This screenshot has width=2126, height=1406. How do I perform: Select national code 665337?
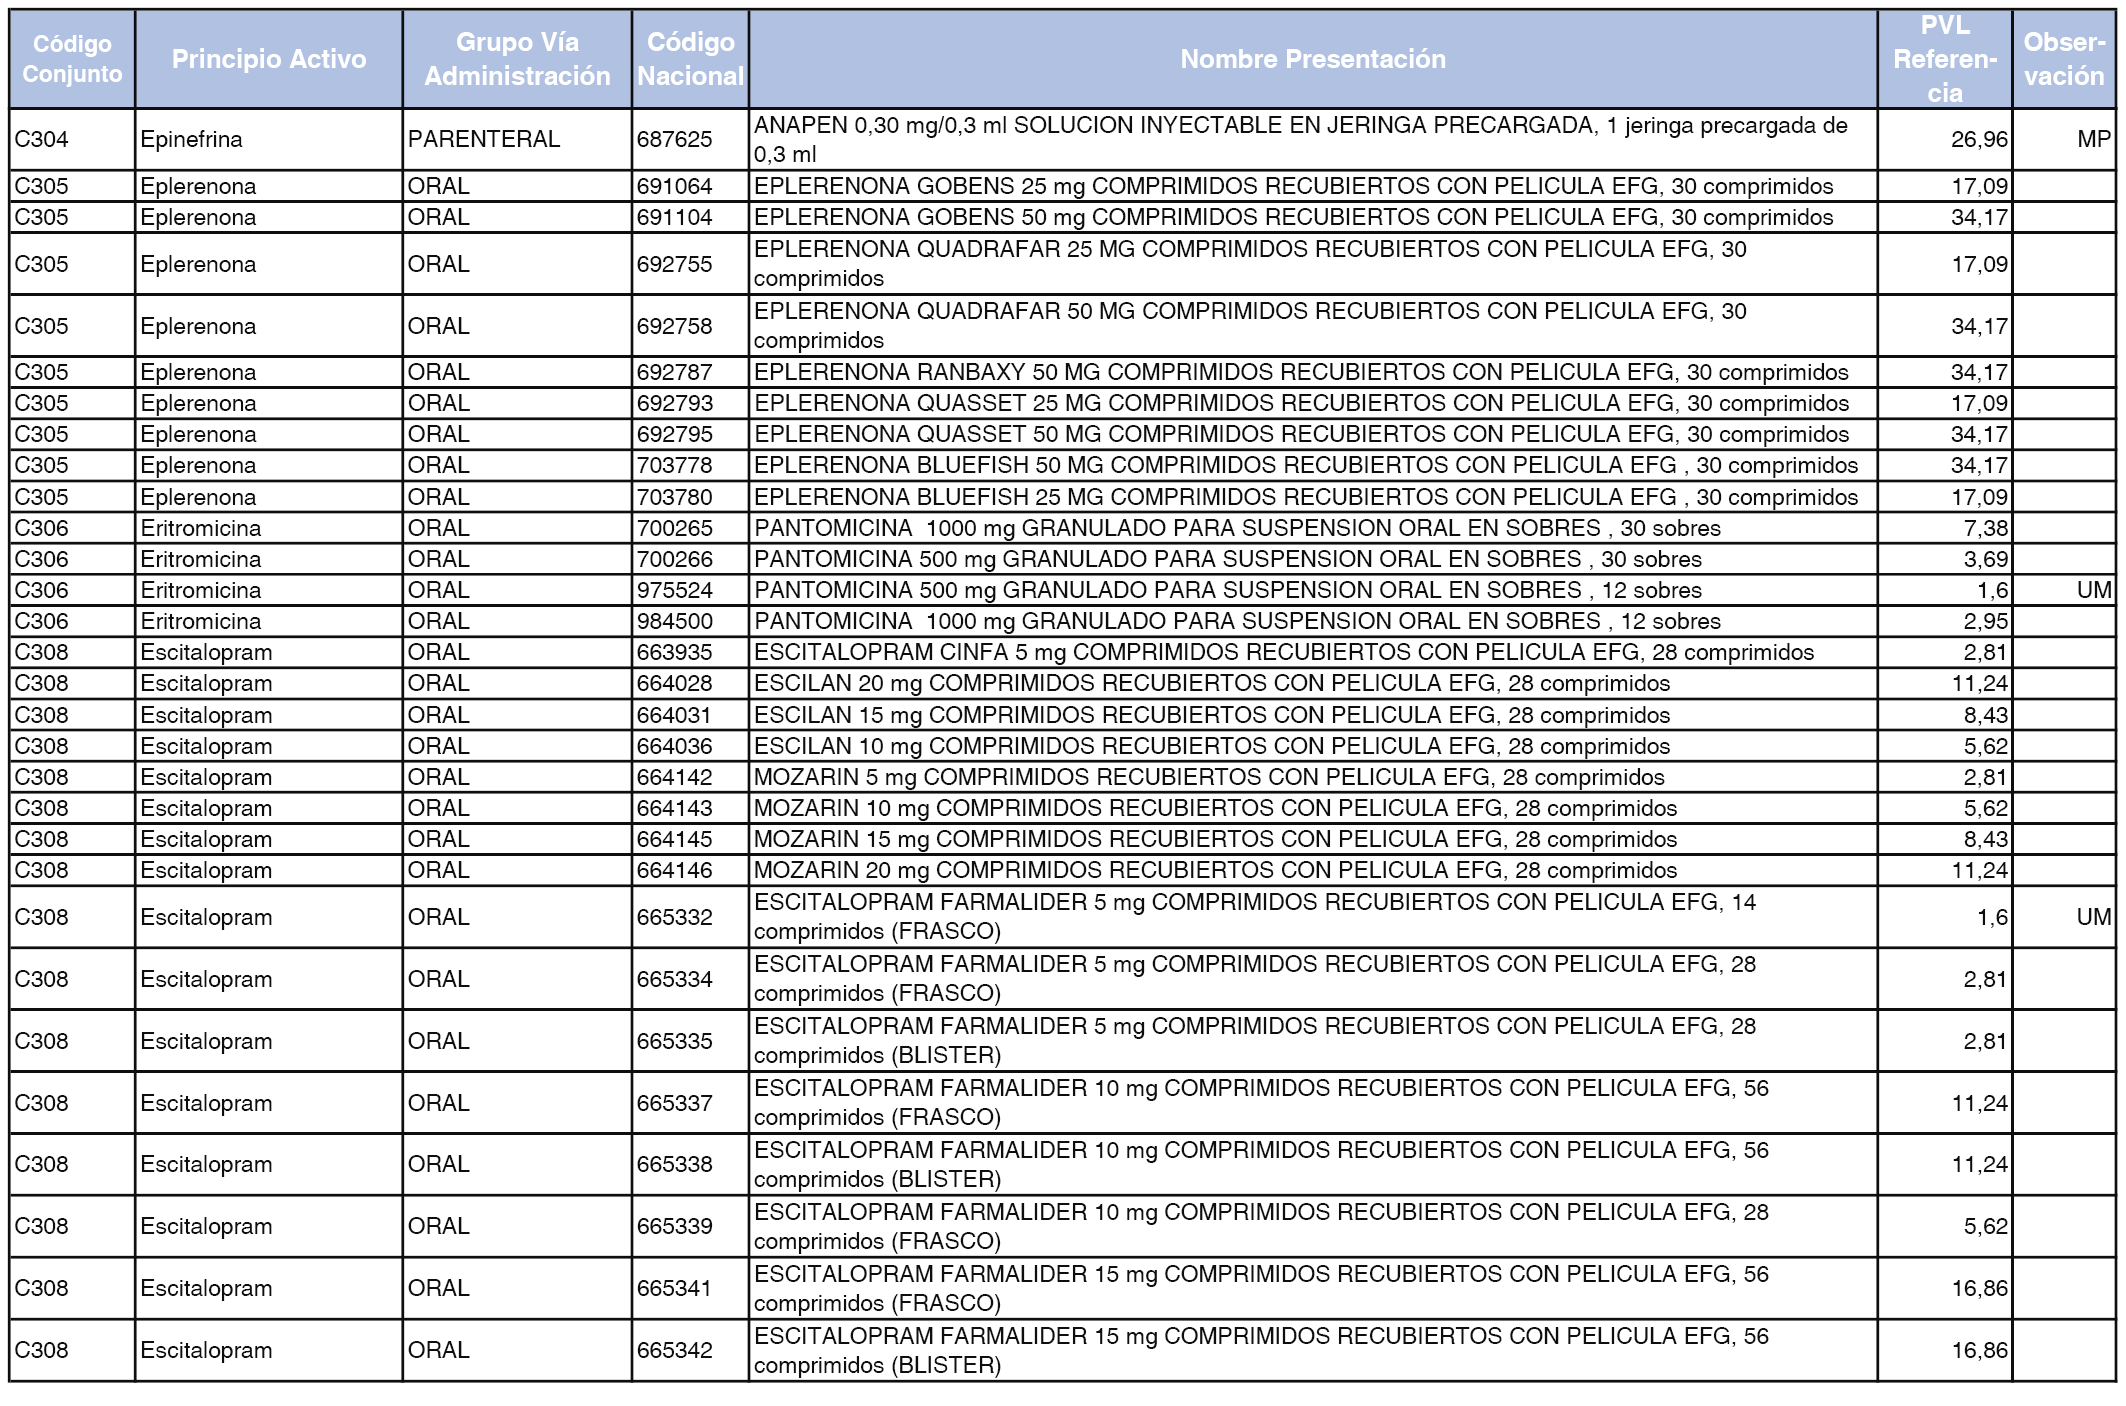[690, 1103]
